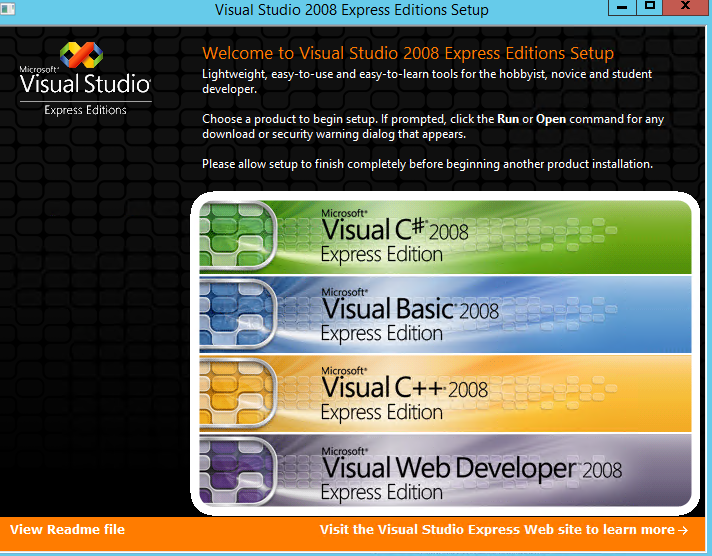Click the green Visual C# tile icon
The width and height of the screenshot is (712, 556).
point(237,235)
